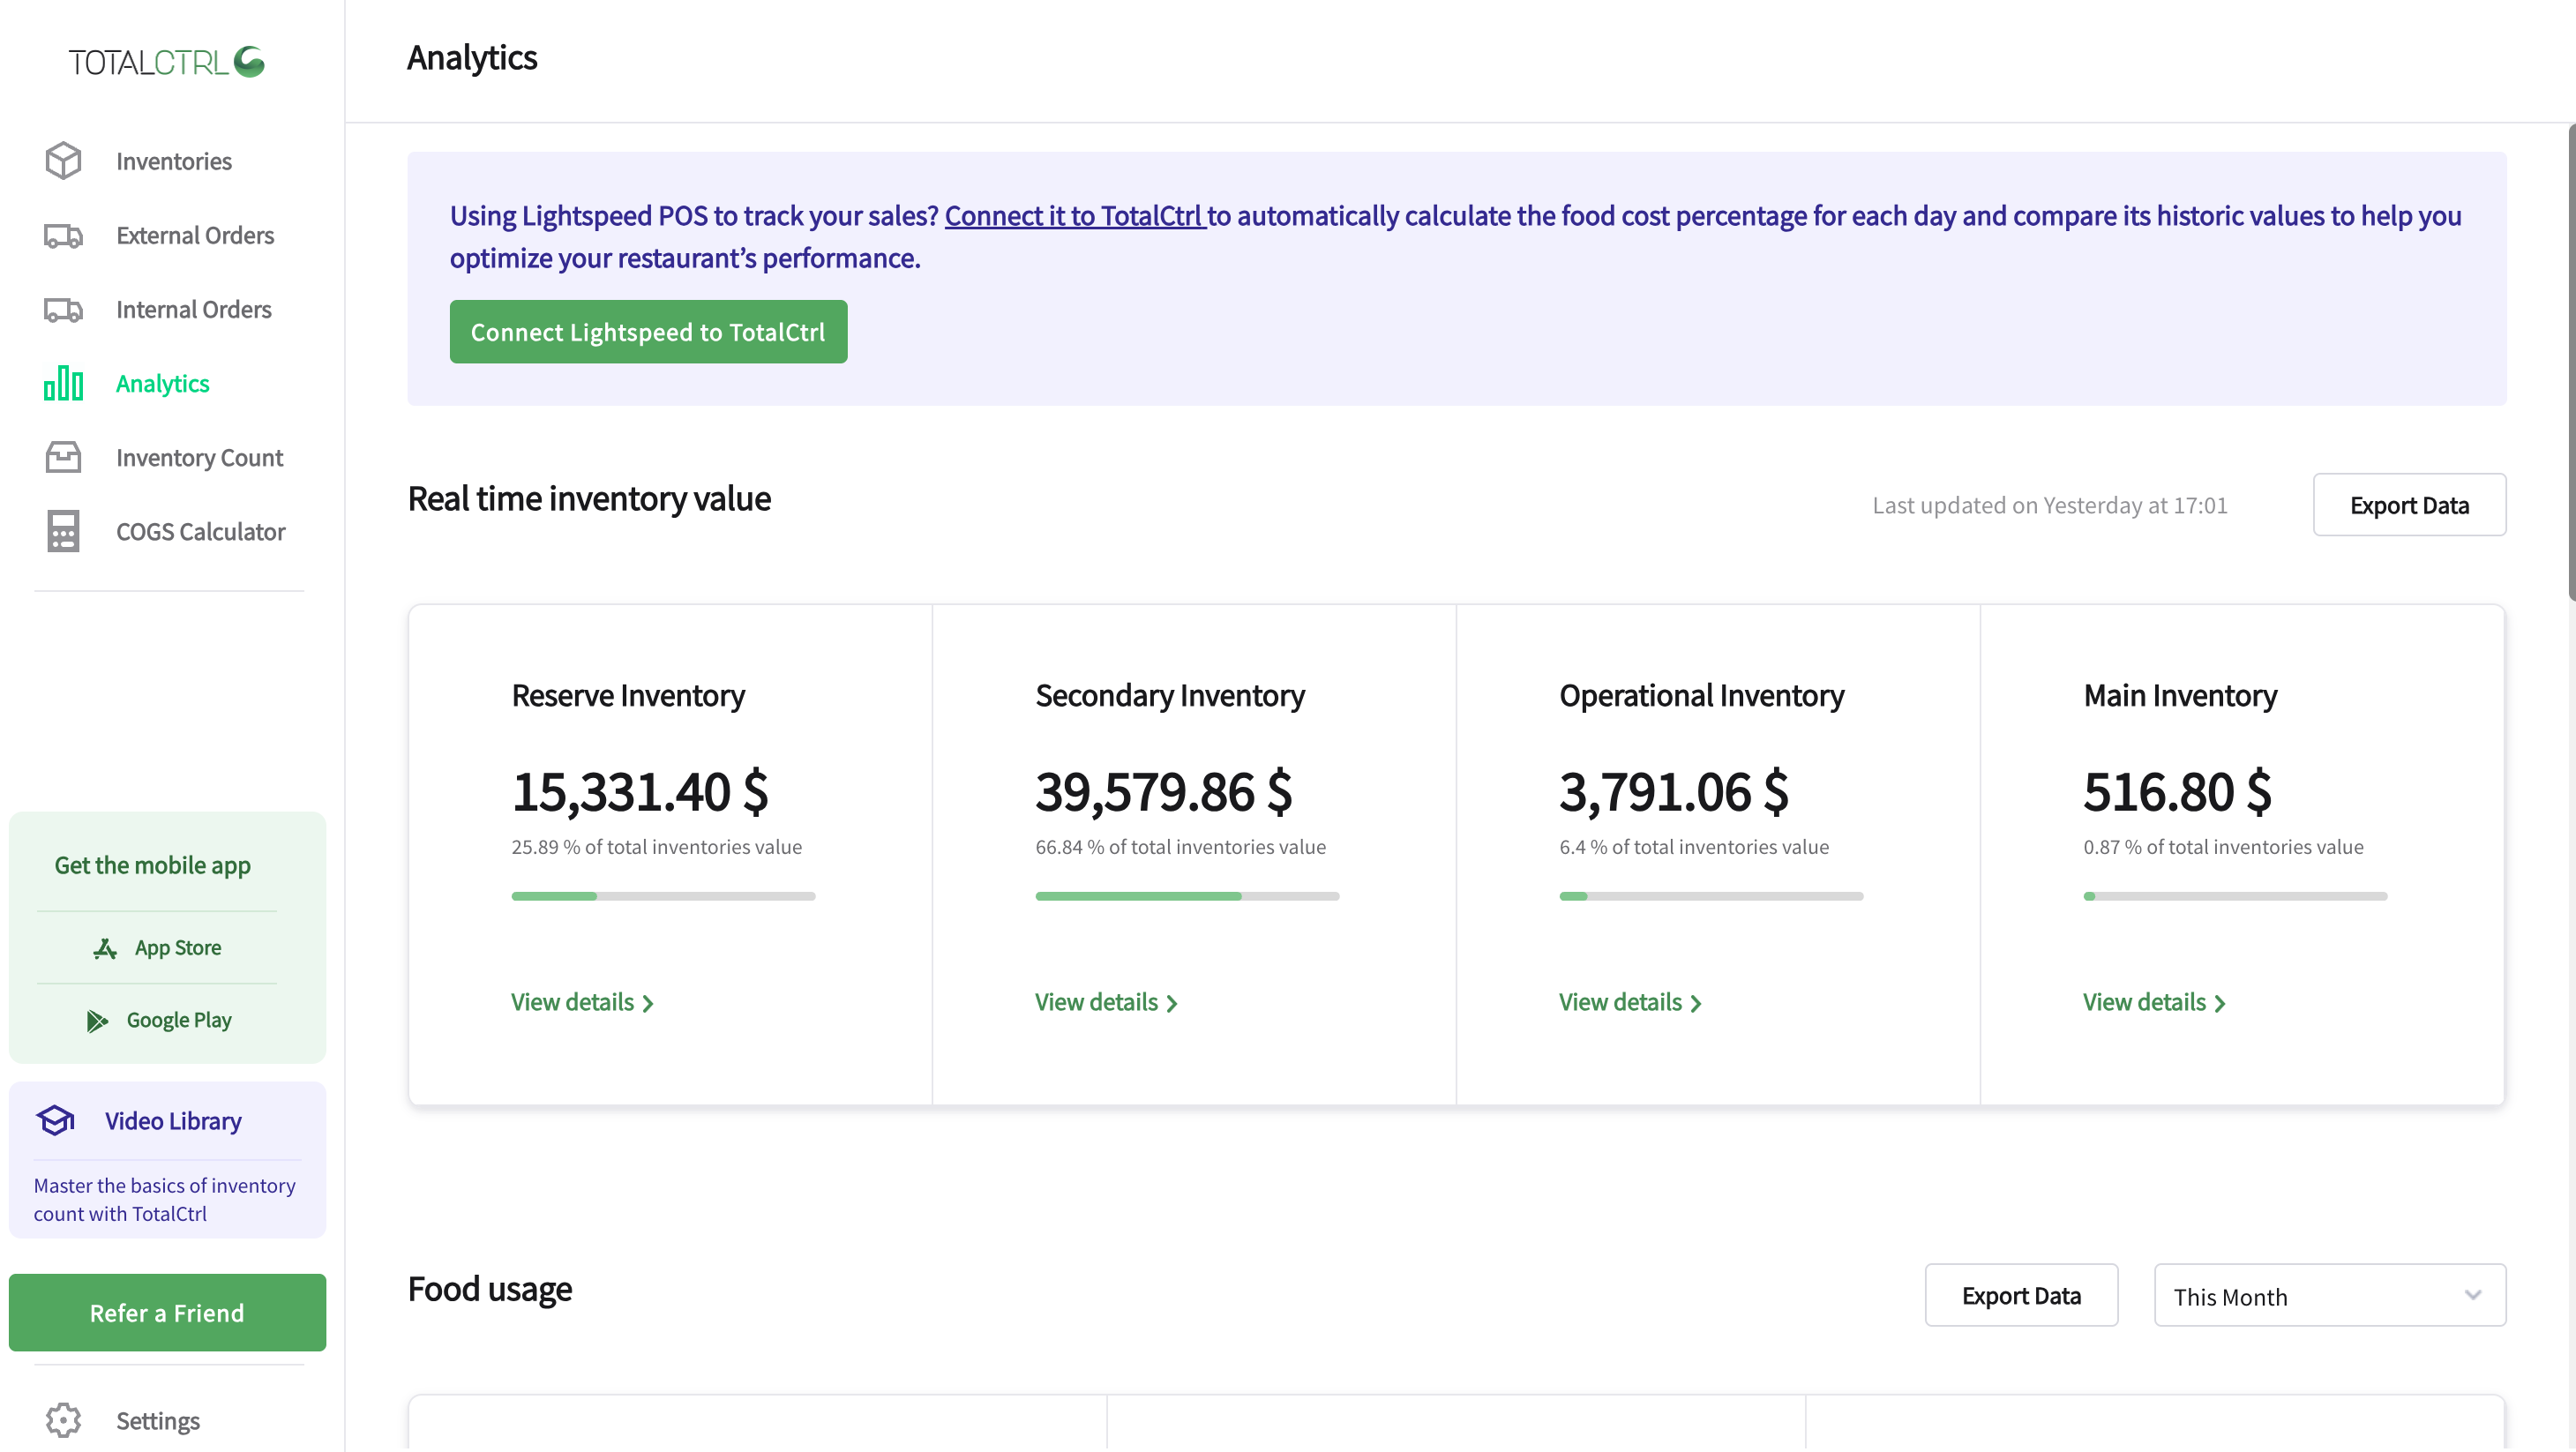The height and width of the screenshot is (1452, 2576).
Task: Click chevron next to Operational Inventory View details
Action: coord(1696,1004)
